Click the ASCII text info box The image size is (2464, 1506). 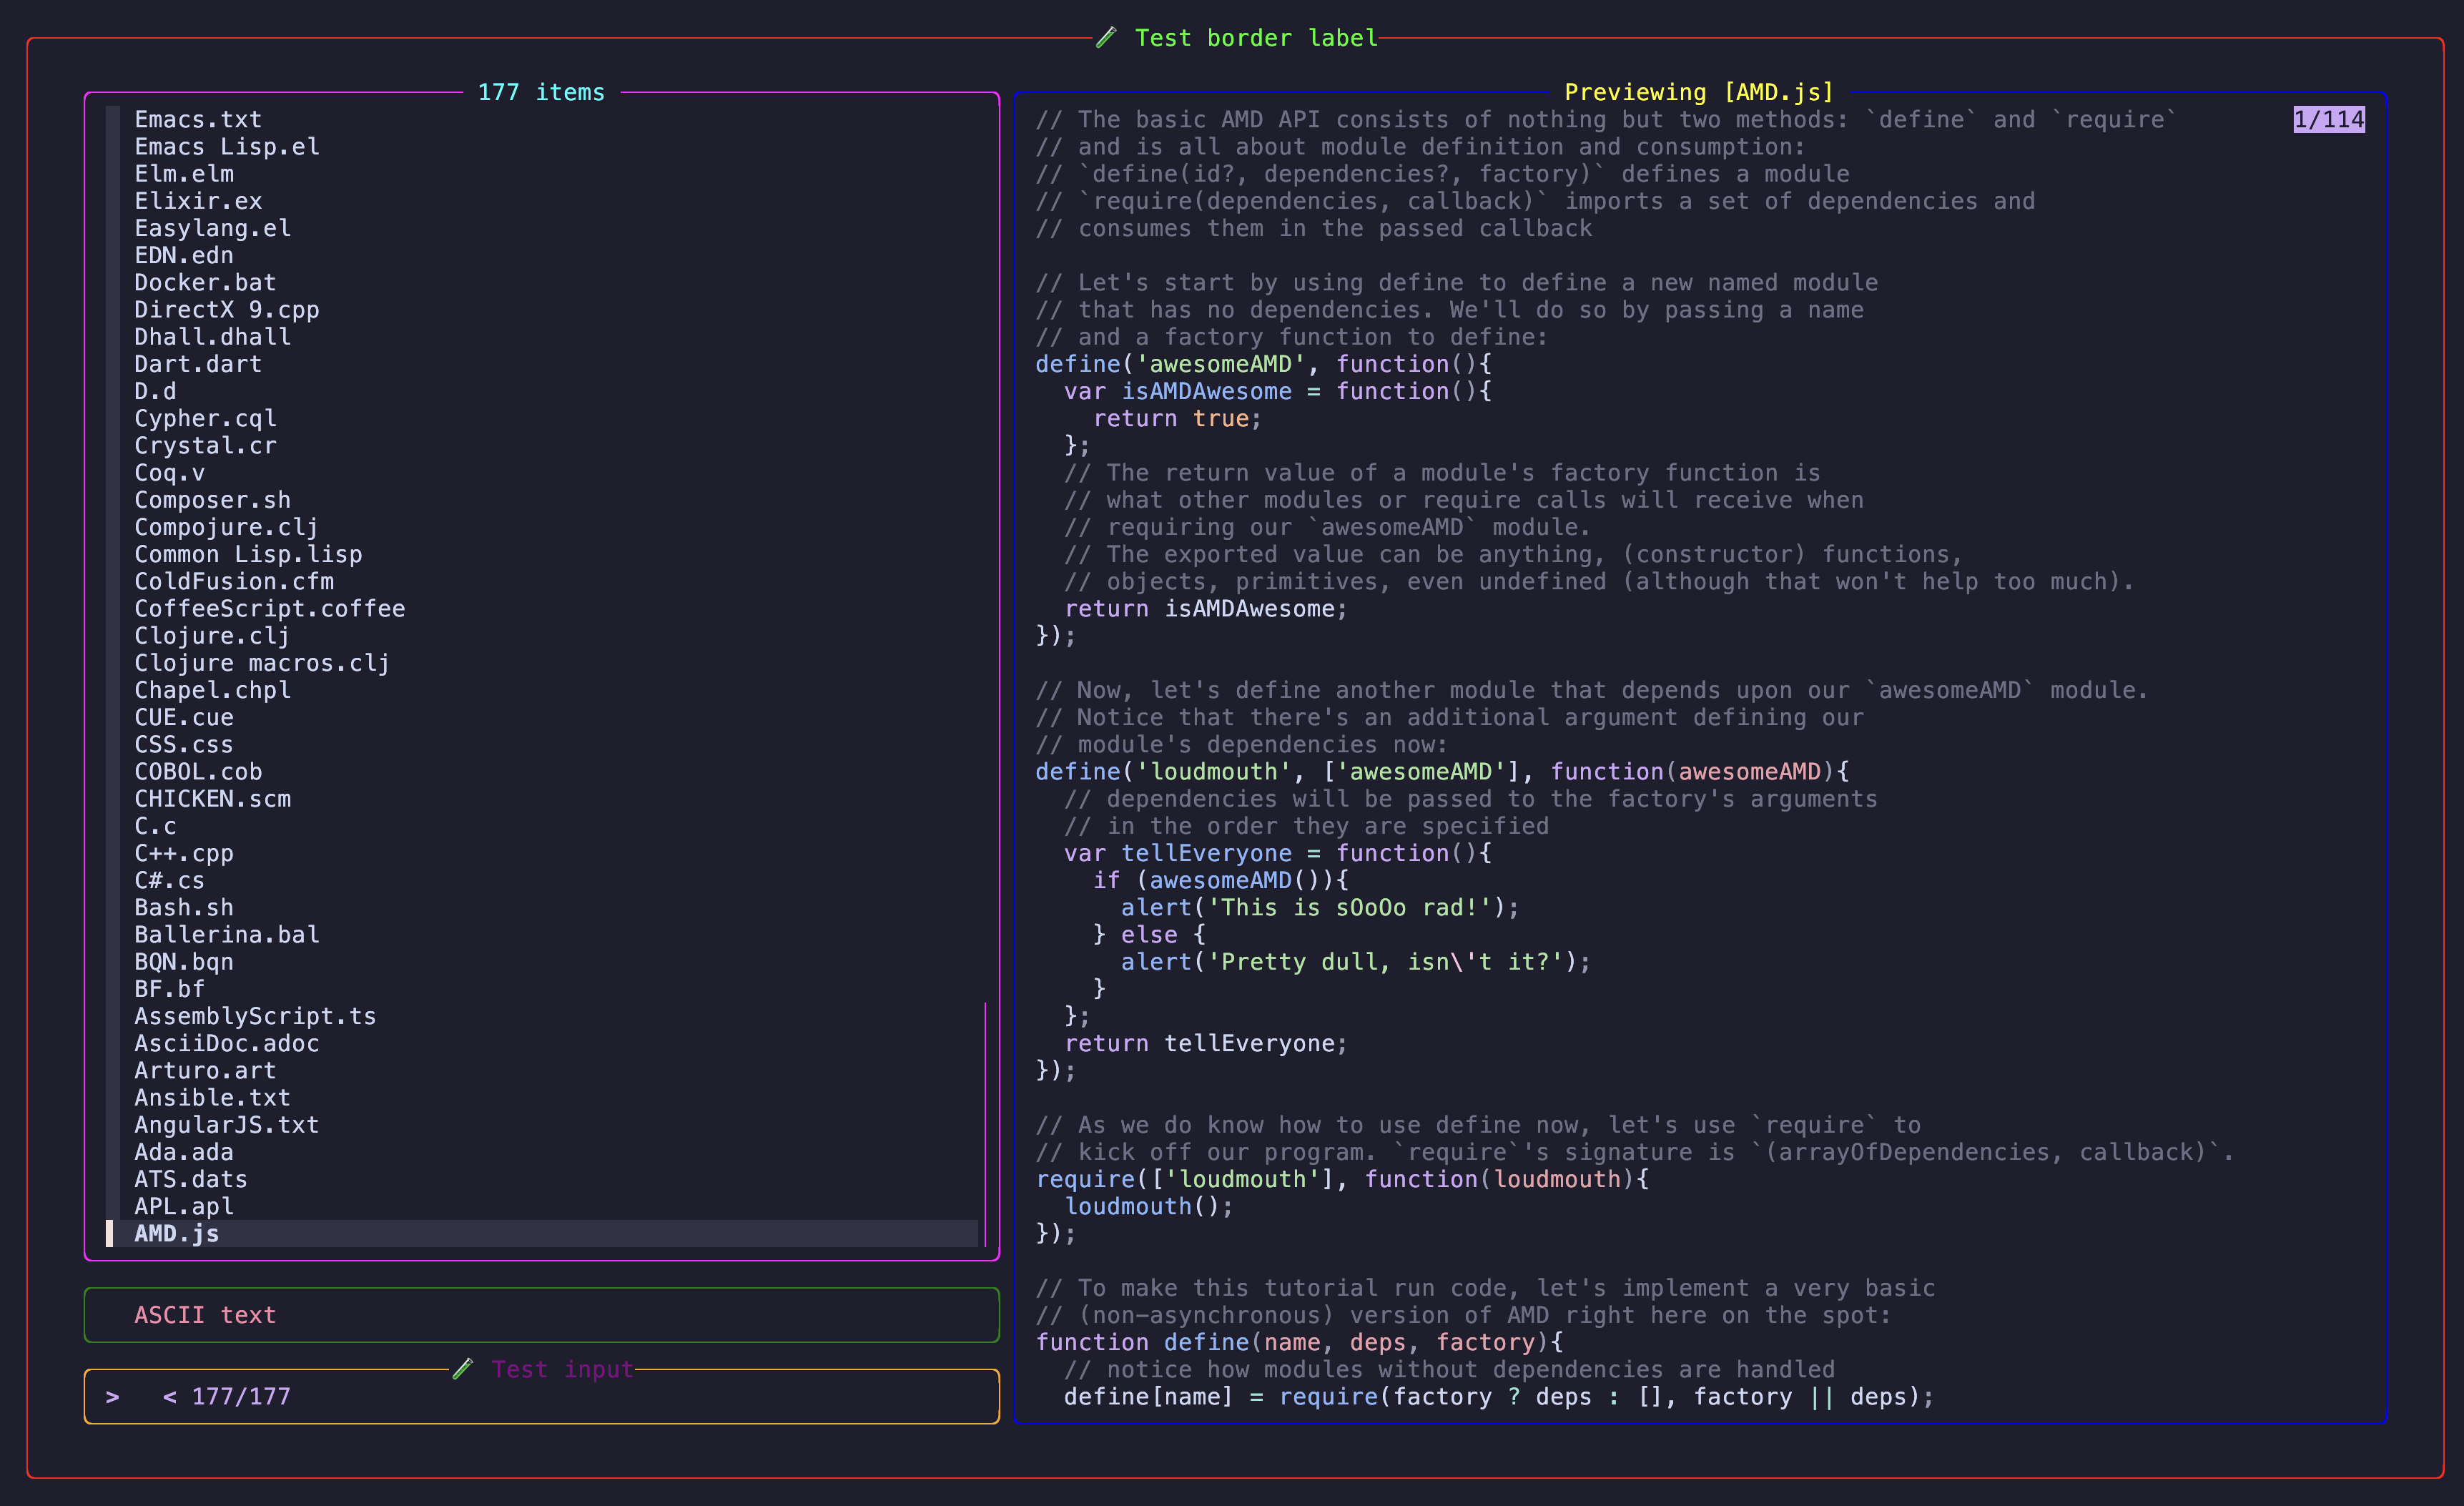541,1315
